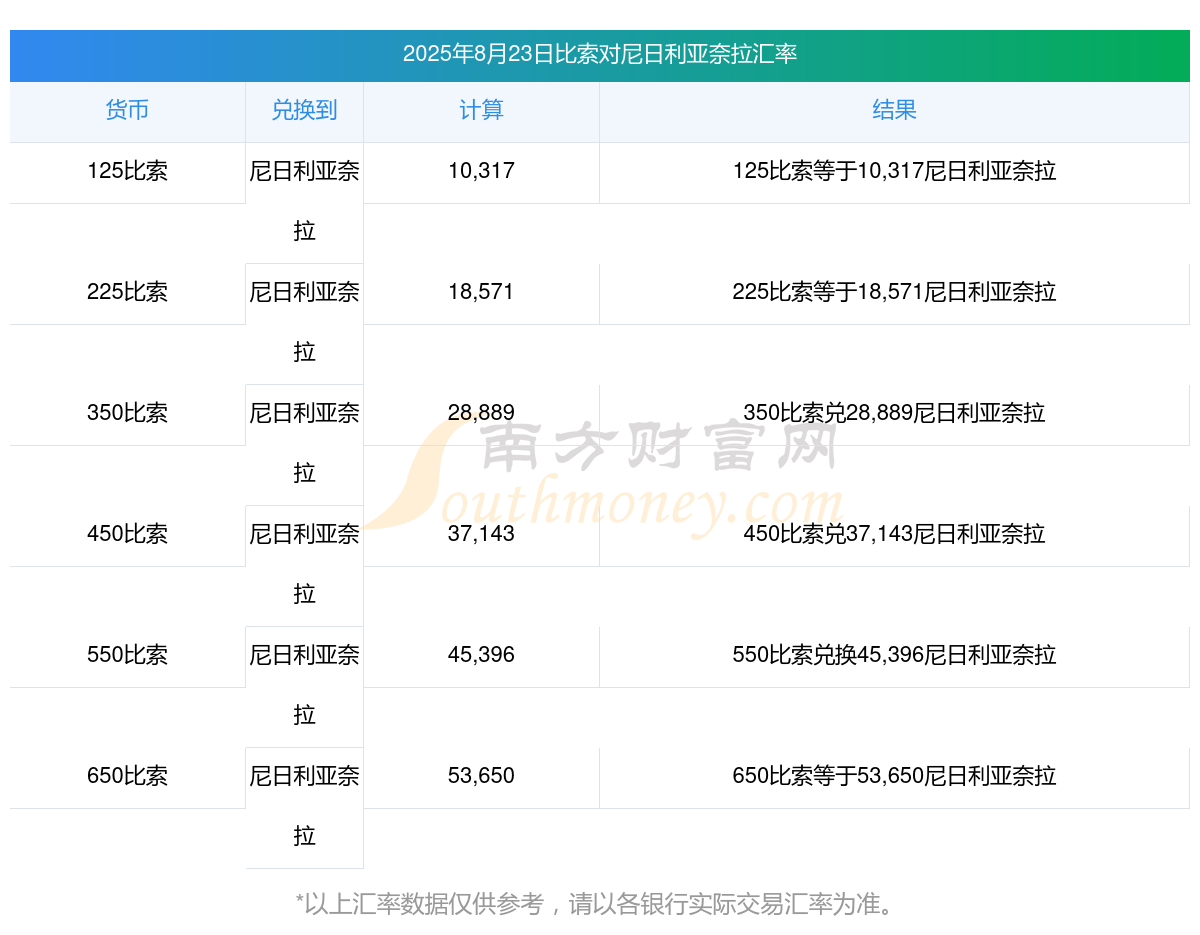Select the 650比索 cell
The width and height of the screenshot is (1200, 935).
tap(127, 776)
